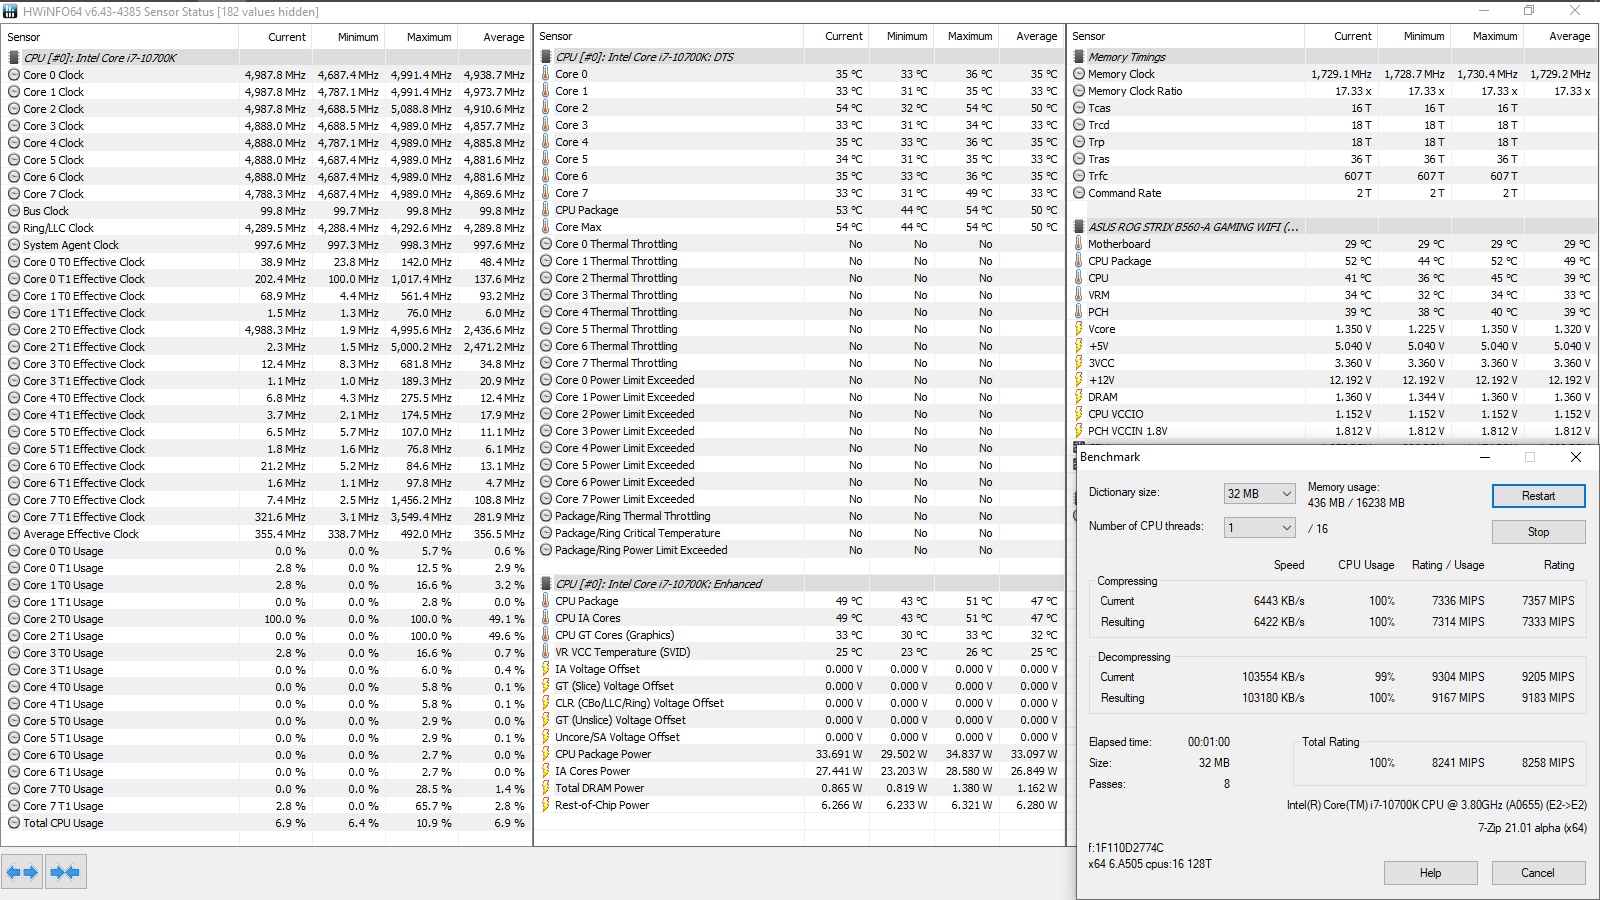Click the outward-arrows expand layout button in HWiNFO

[22, 872]
